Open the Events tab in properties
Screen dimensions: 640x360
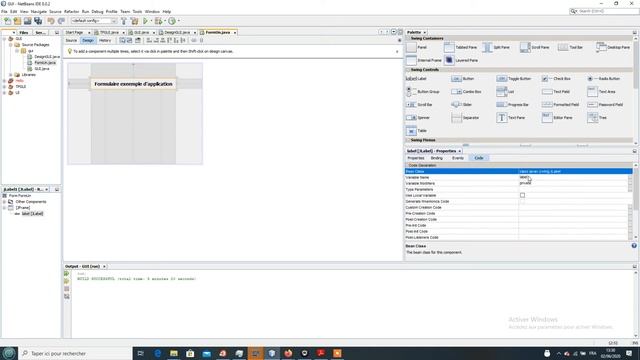click(x=458, y=158)
